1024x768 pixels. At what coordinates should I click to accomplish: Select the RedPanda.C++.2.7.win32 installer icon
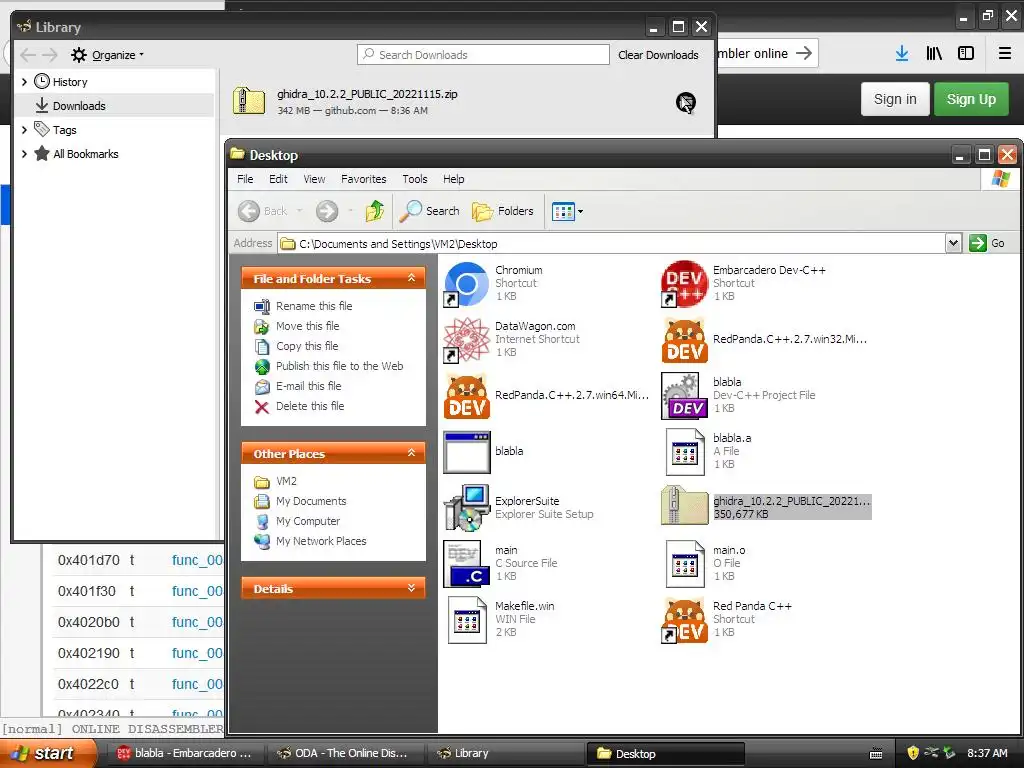(684, 340)
